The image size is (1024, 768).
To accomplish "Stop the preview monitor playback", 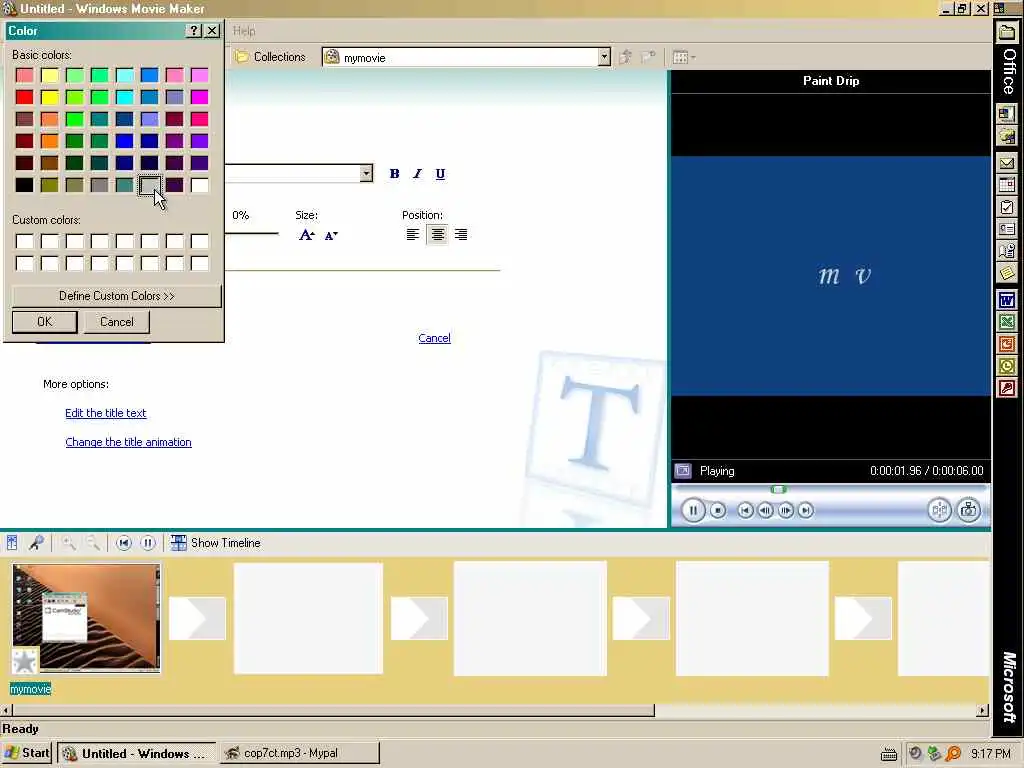I will point(718,510).
